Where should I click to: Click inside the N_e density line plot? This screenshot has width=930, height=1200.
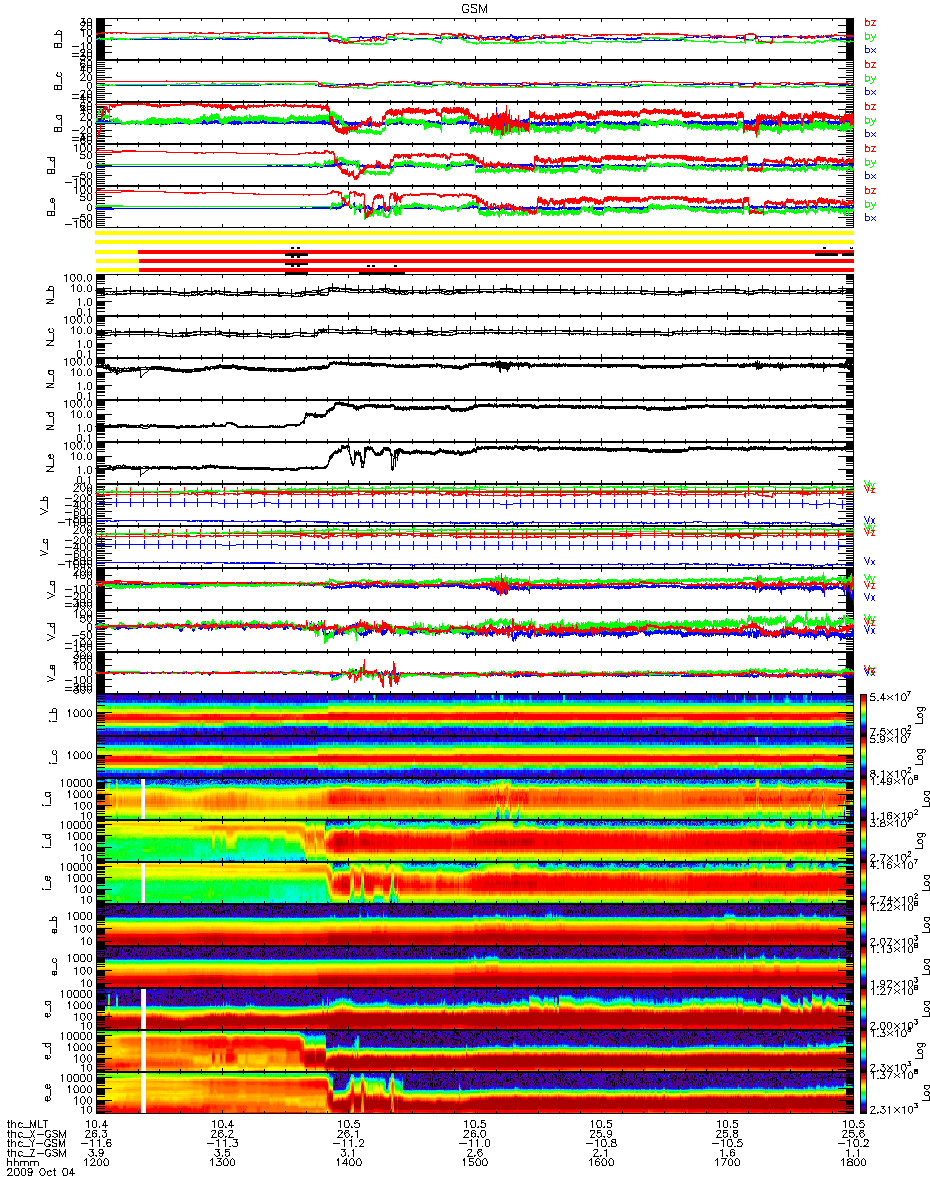pyautogui.click(x=474, y=463)
